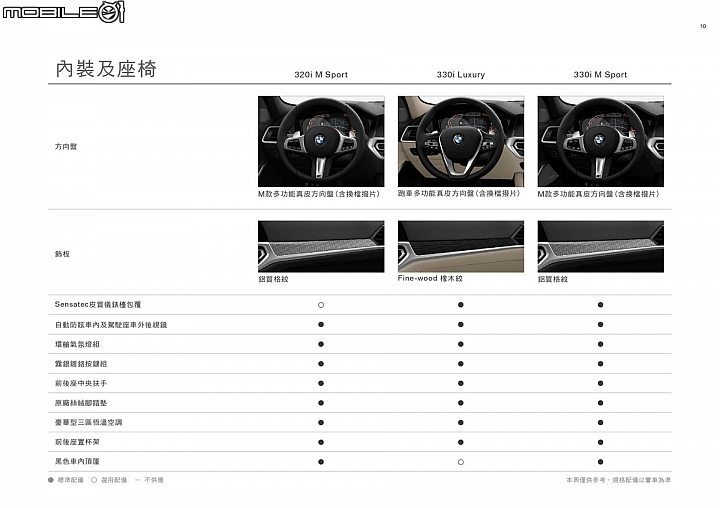Click 自動防眩 row dot under 330i M Sport

pos(601,325)
